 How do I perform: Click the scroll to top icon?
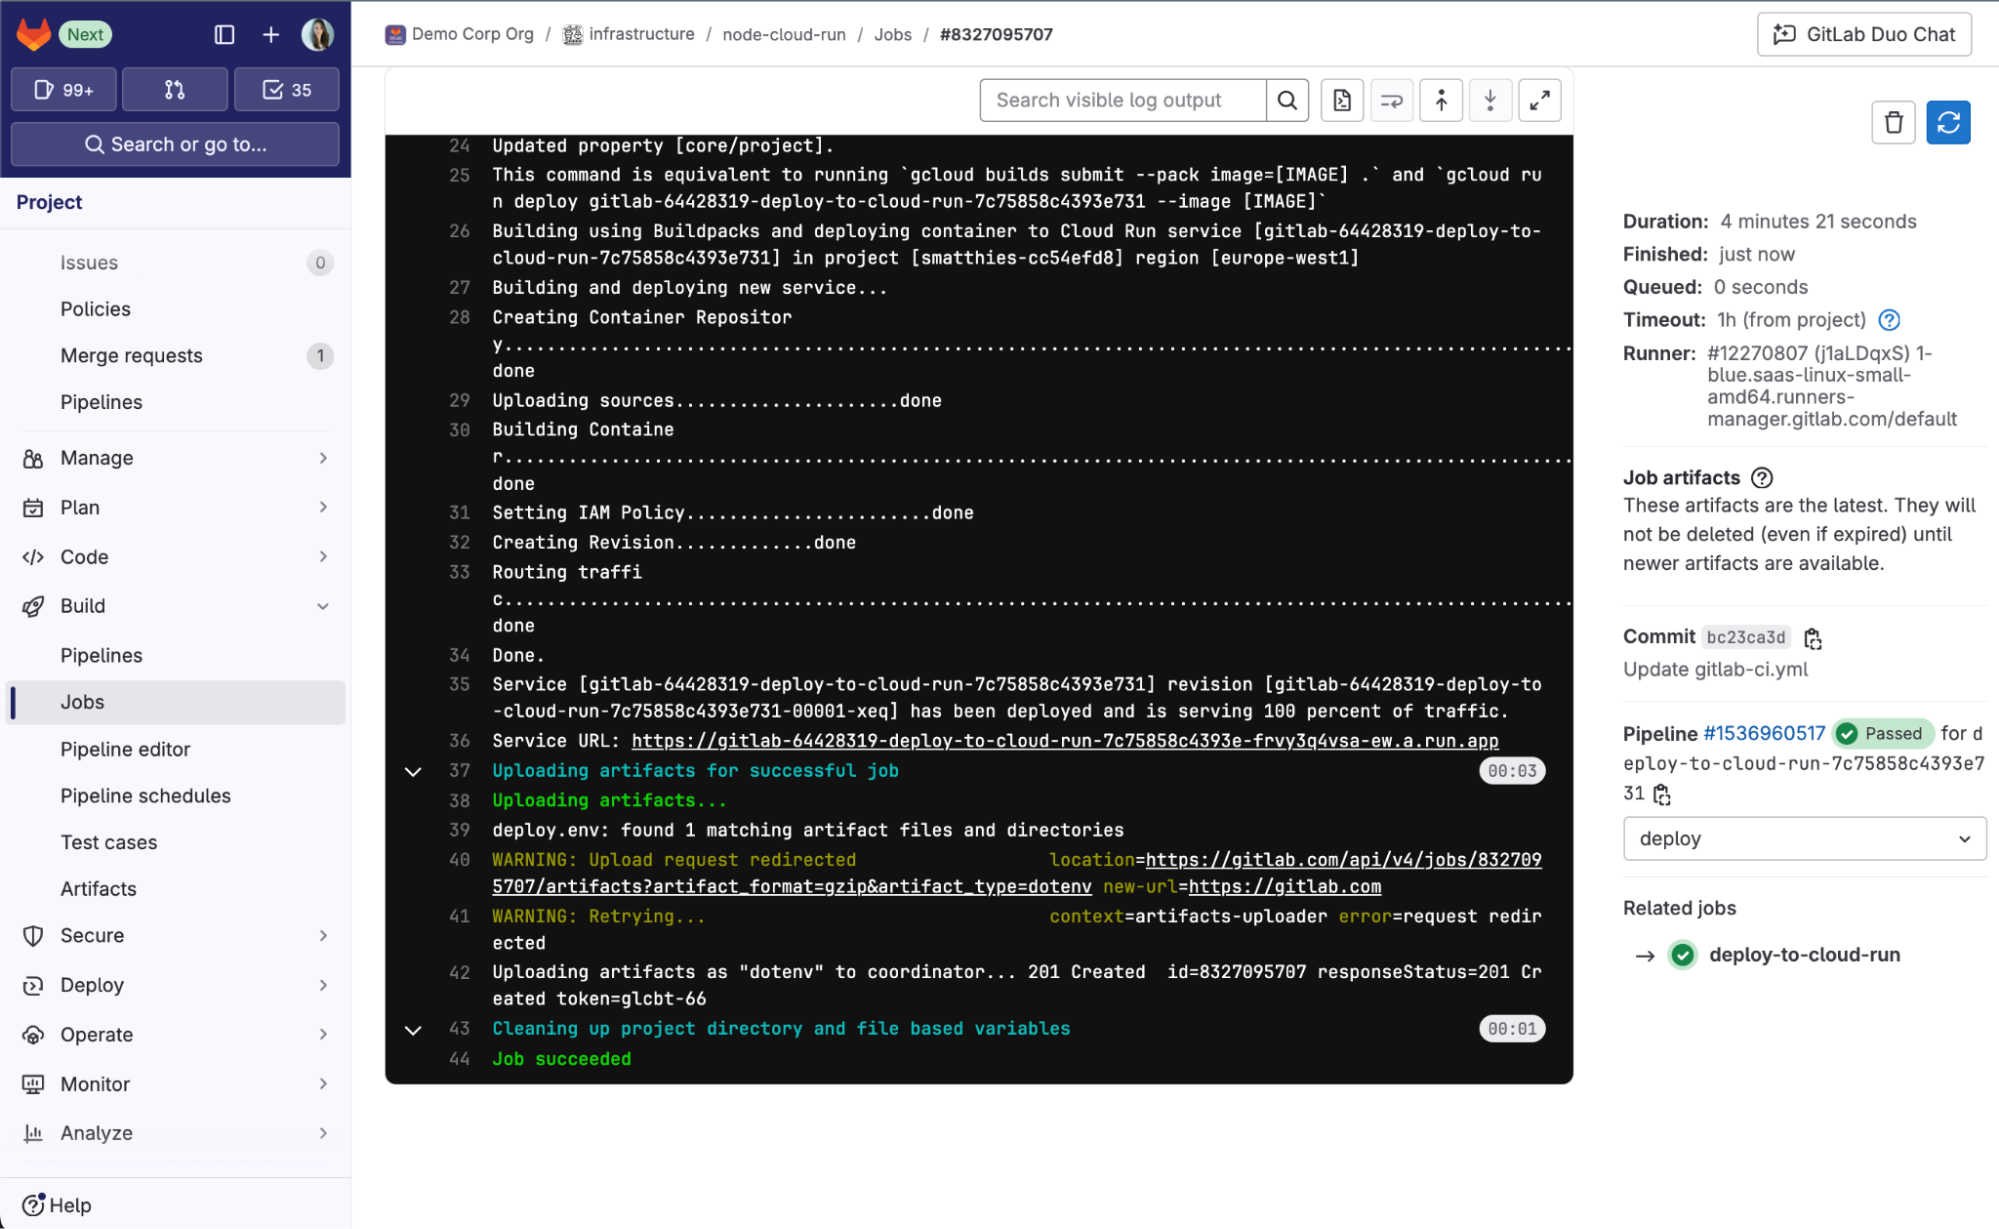pos(1441,98)
